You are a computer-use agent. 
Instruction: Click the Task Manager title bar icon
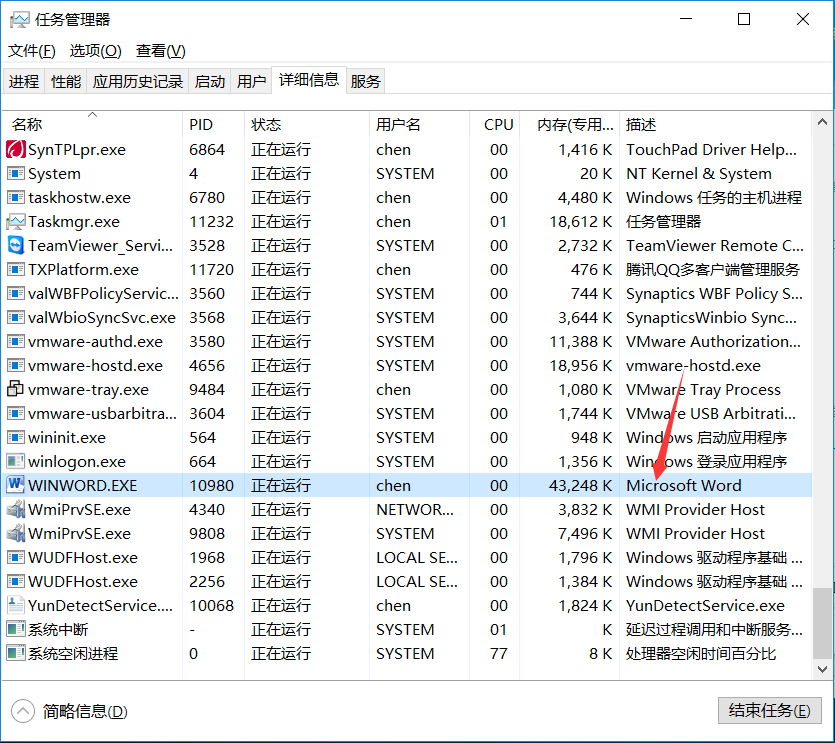pyautogui.click(x=19, y=20)
